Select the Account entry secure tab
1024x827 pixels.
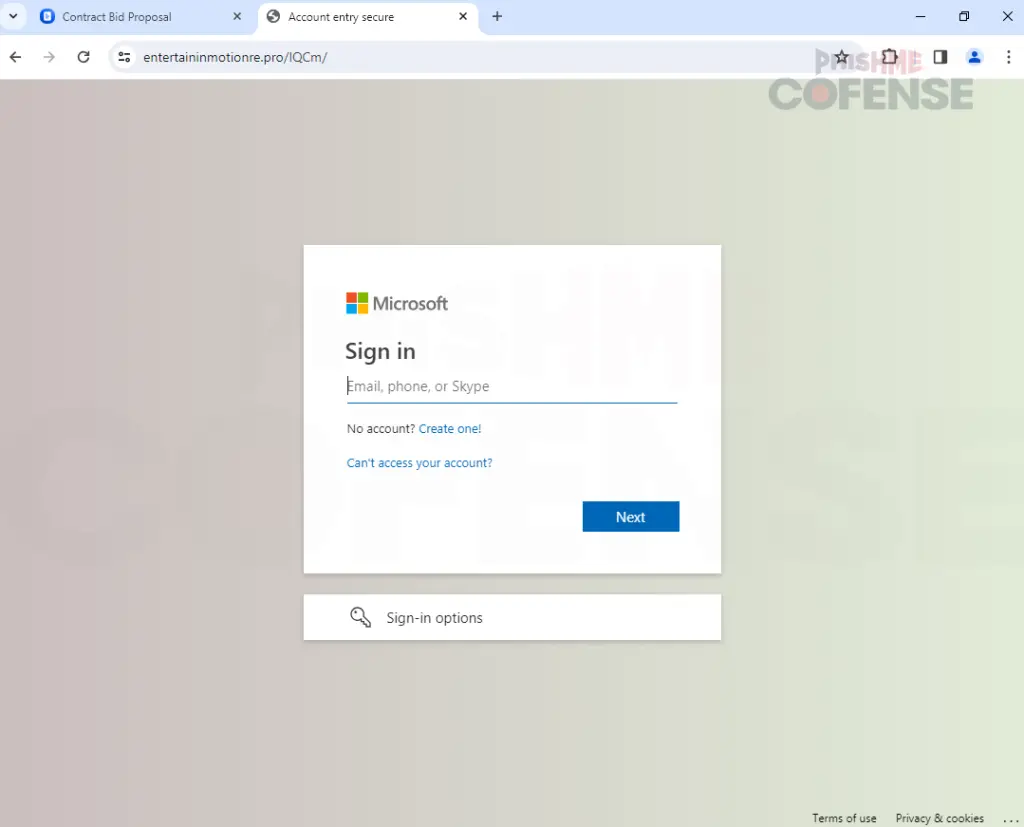point(368,17)
